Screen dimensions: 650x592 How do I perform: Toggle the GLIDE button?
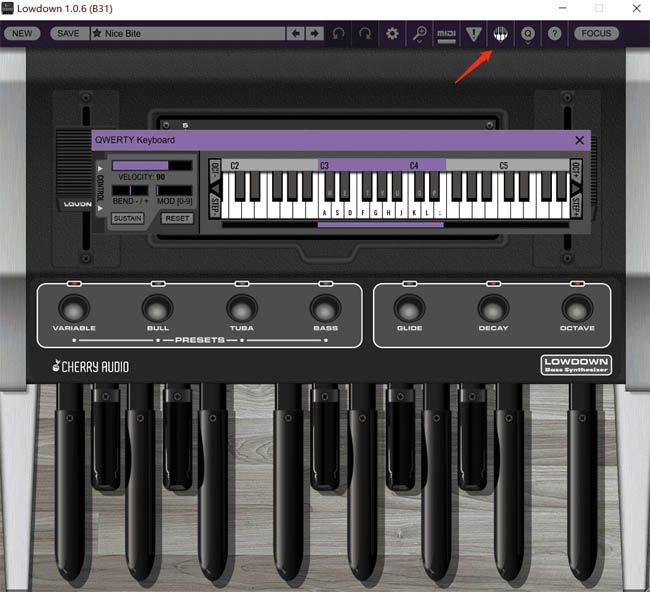click(410, 308)
